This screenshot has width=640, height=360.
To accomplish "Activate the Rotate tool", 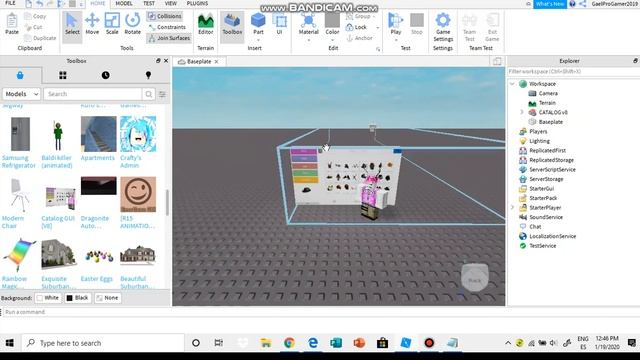I will click(132, 24).
